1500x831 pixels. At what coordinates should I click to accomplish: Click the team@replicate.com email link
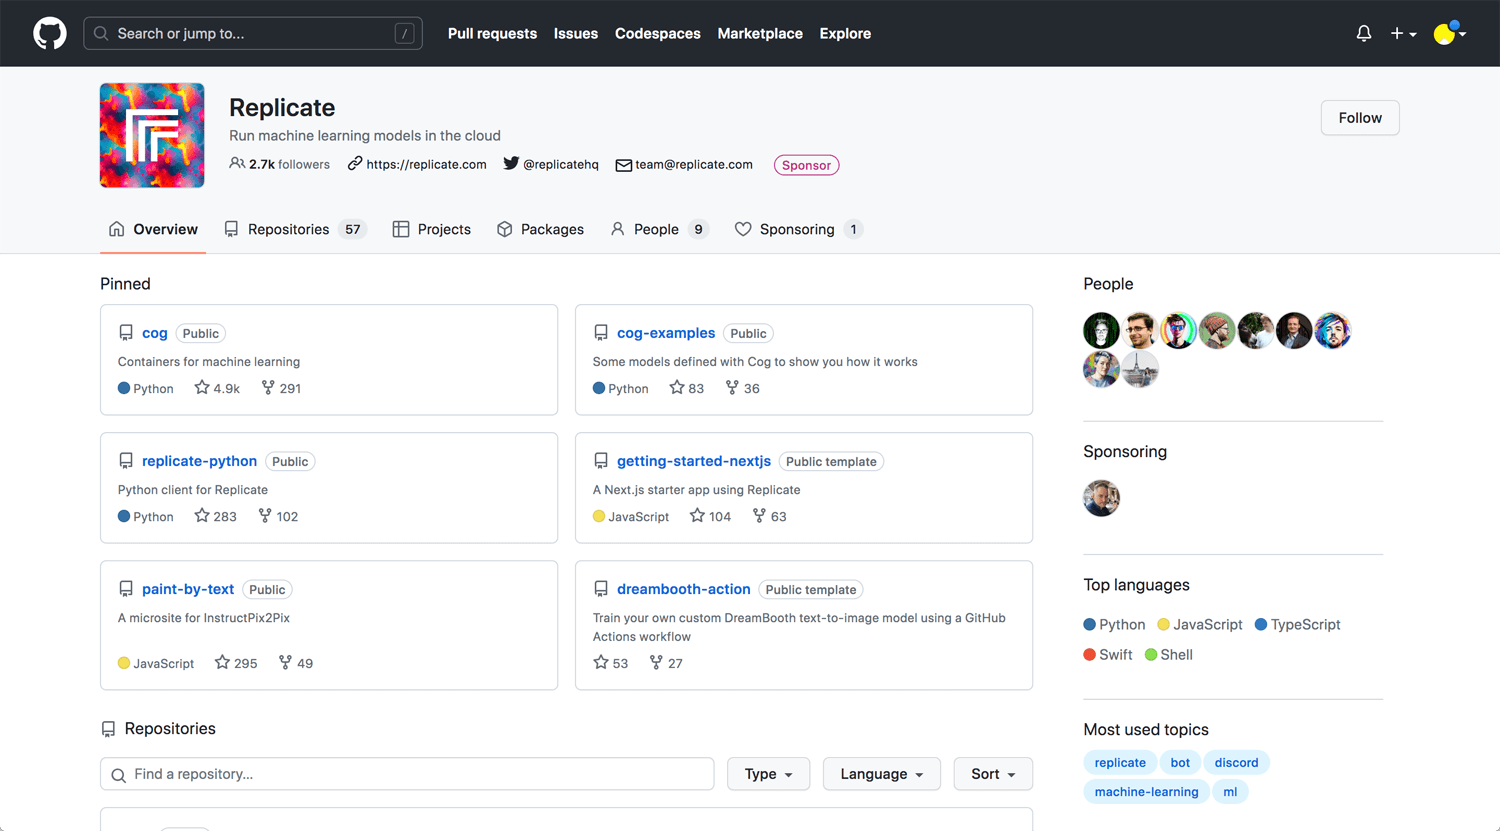point(684,164)
